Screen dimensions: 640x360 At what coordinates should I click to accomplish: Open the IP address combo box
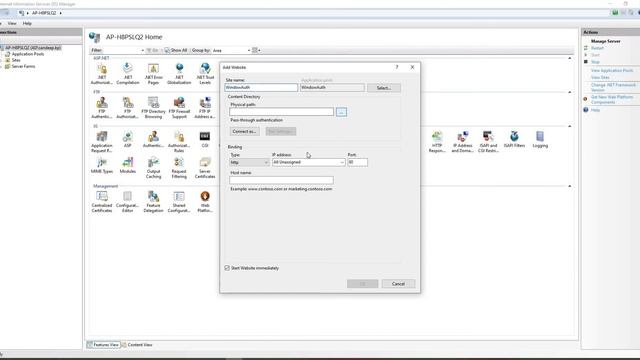(x=308, y=162)
